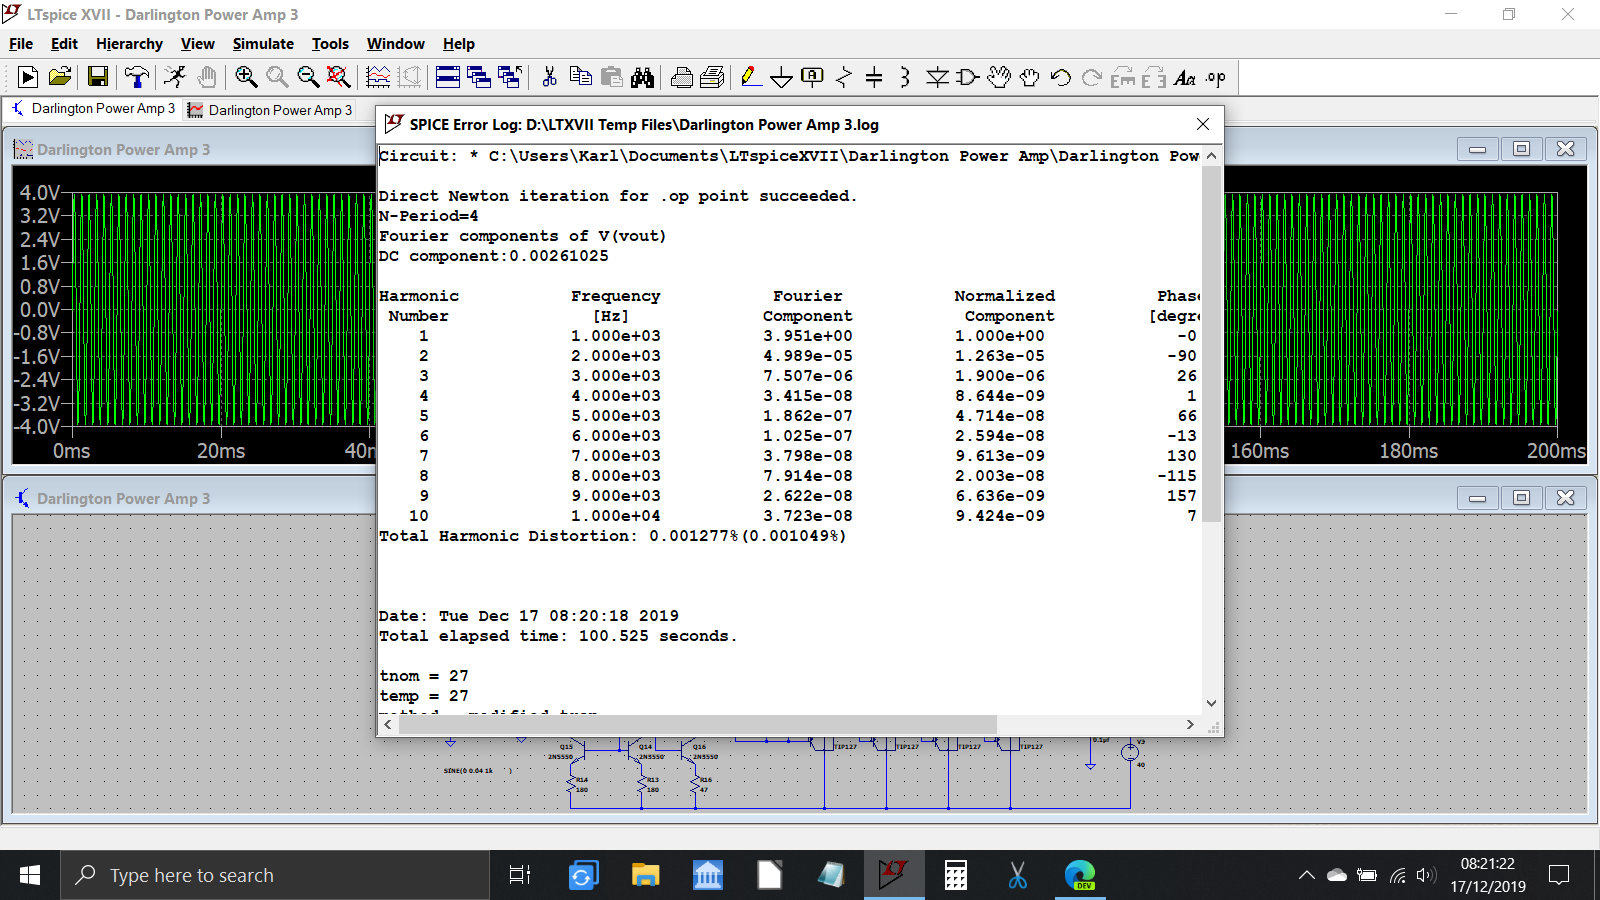Click the log's vertical scrollbar up arrow
Image resolution: width=1600 pixels, height=900 pixels.
pos(1211,156)
